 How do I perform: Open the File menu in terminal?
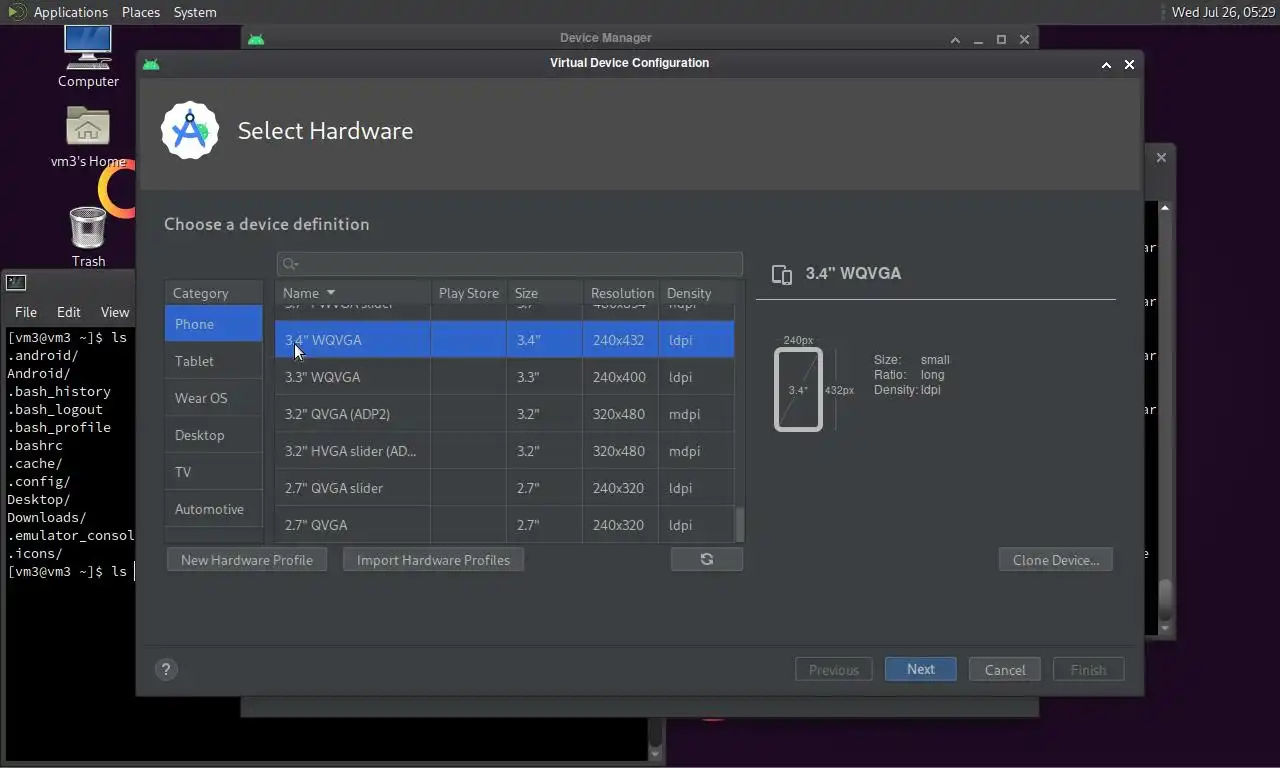click(26, 312)
